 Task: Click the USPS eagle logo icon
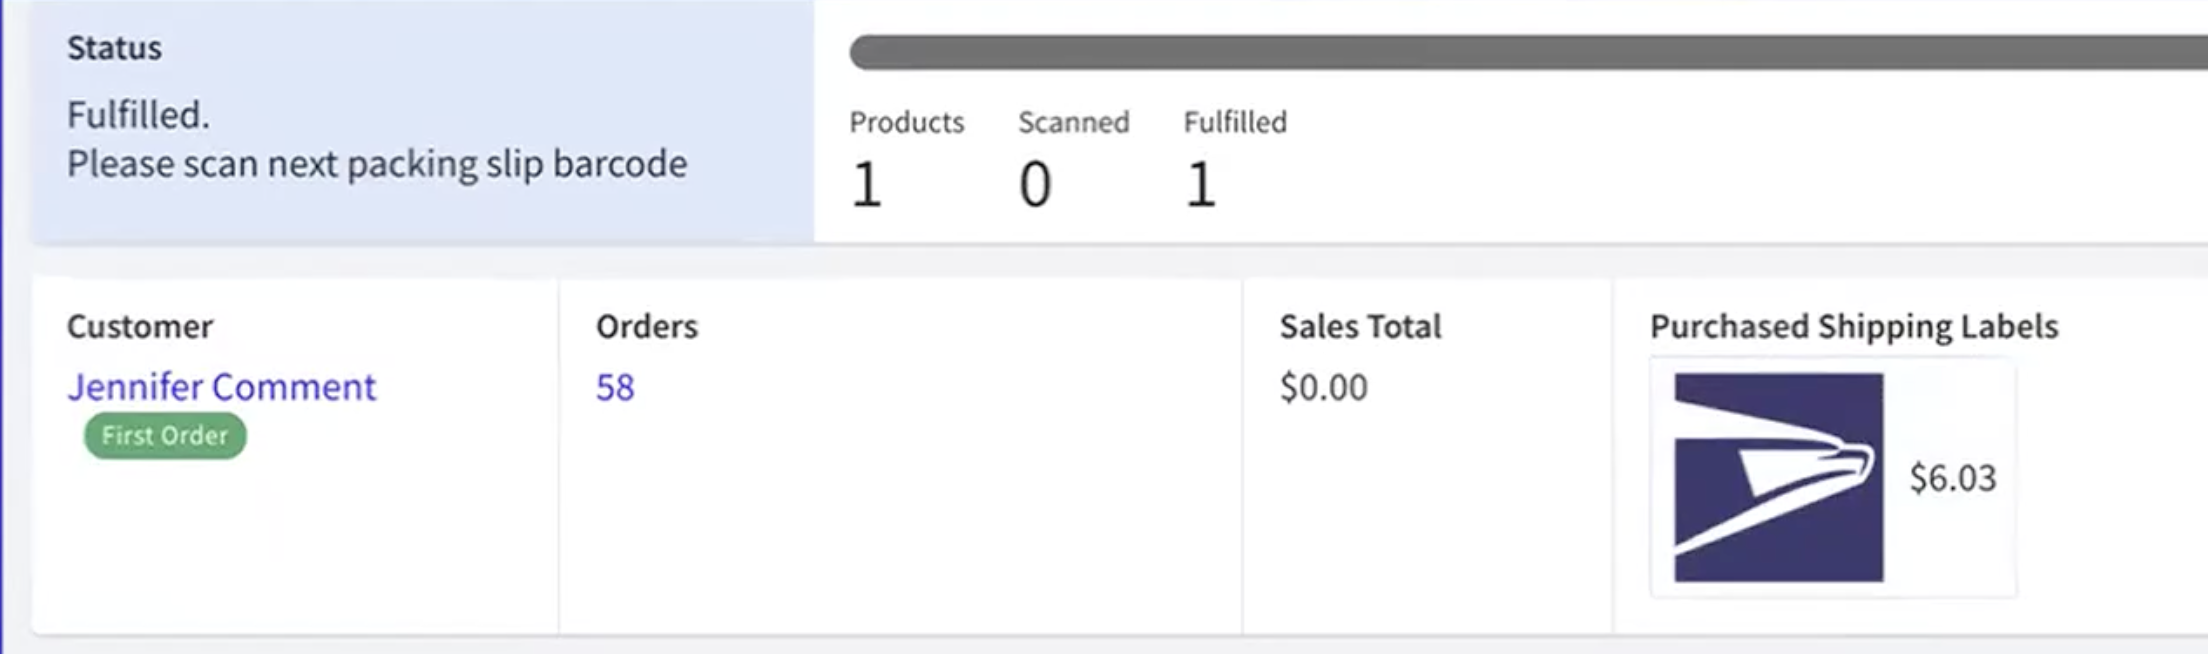pos(1778,477)
